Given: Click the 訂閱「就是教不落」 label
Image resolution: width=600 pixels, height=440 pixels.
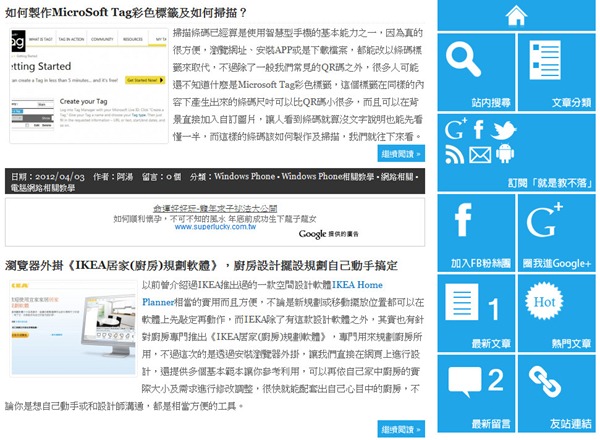Looking at the screenshot, I should (x=549, y=183).
